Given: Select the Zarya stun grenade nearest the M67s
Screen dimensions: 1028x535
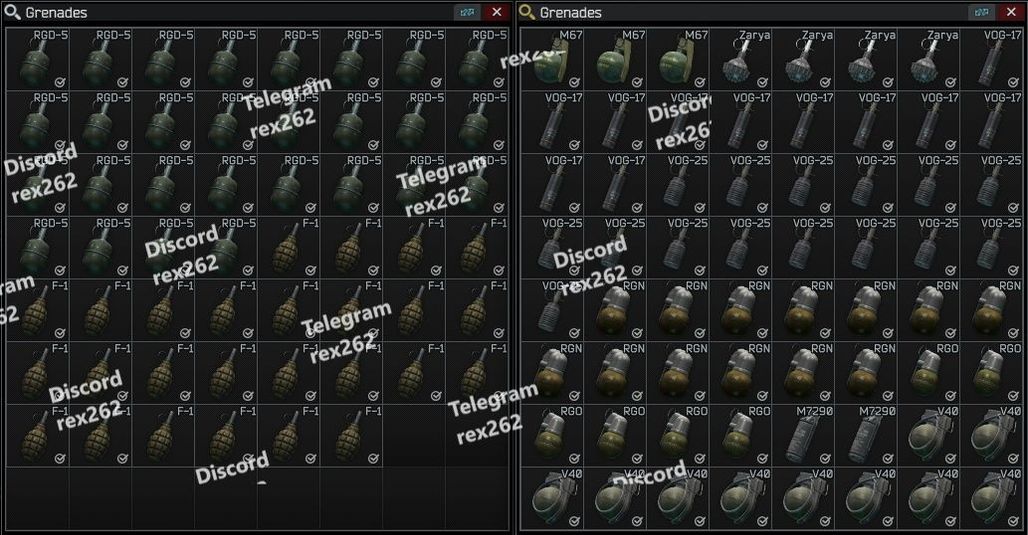Looking at the screenshot, I should click(x=740, y=59).
